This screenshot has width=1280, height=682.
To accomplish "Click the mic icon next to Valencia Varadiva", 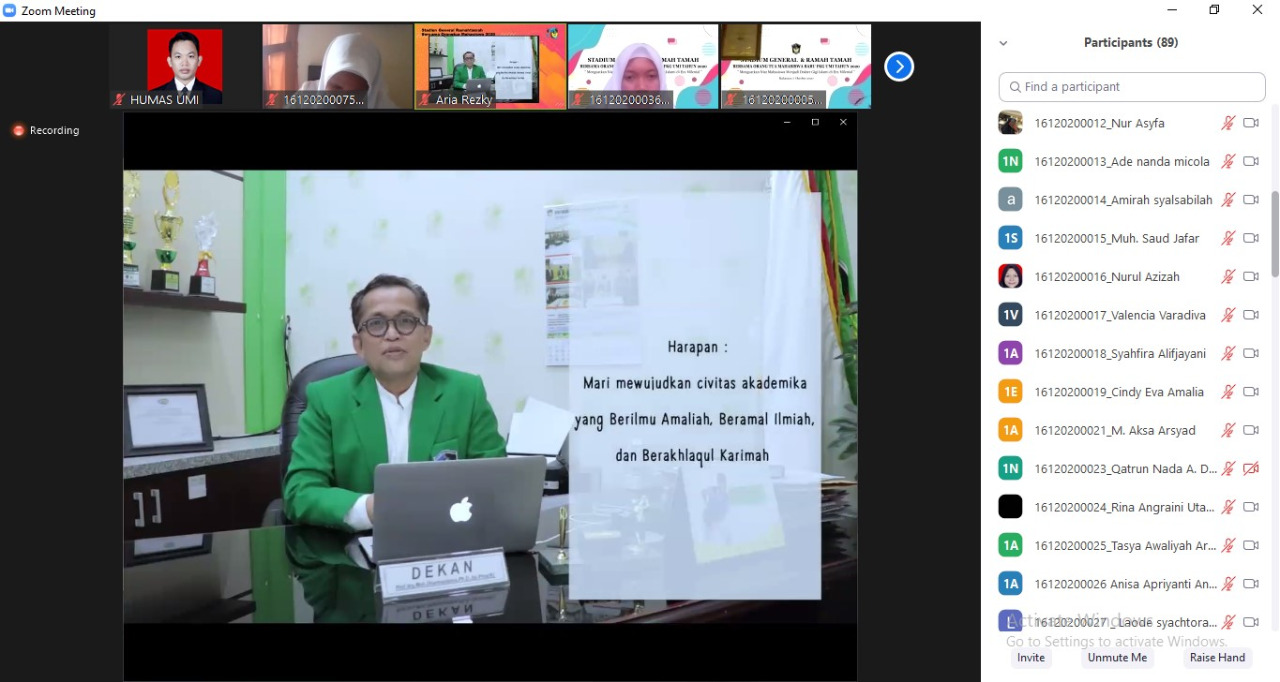I will click(x=1228, y=315).
